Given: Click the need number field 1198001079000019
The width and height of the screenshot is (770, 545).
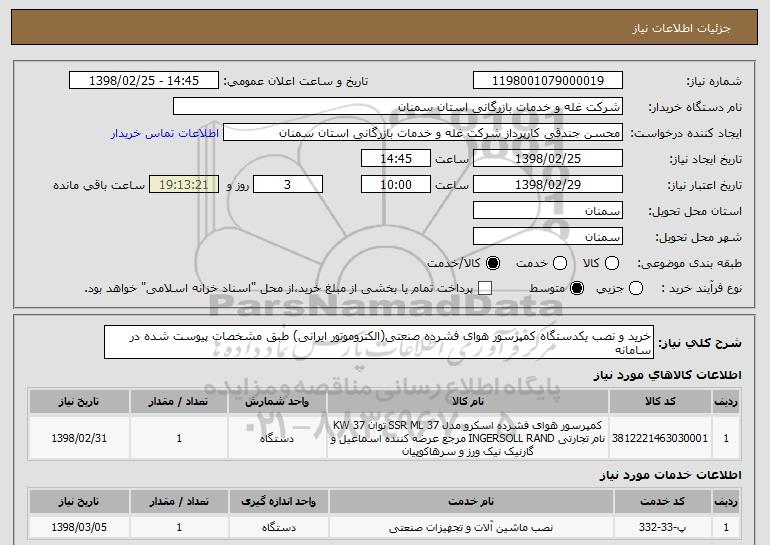Looking at the screenshot, I should tap(548, 81).
